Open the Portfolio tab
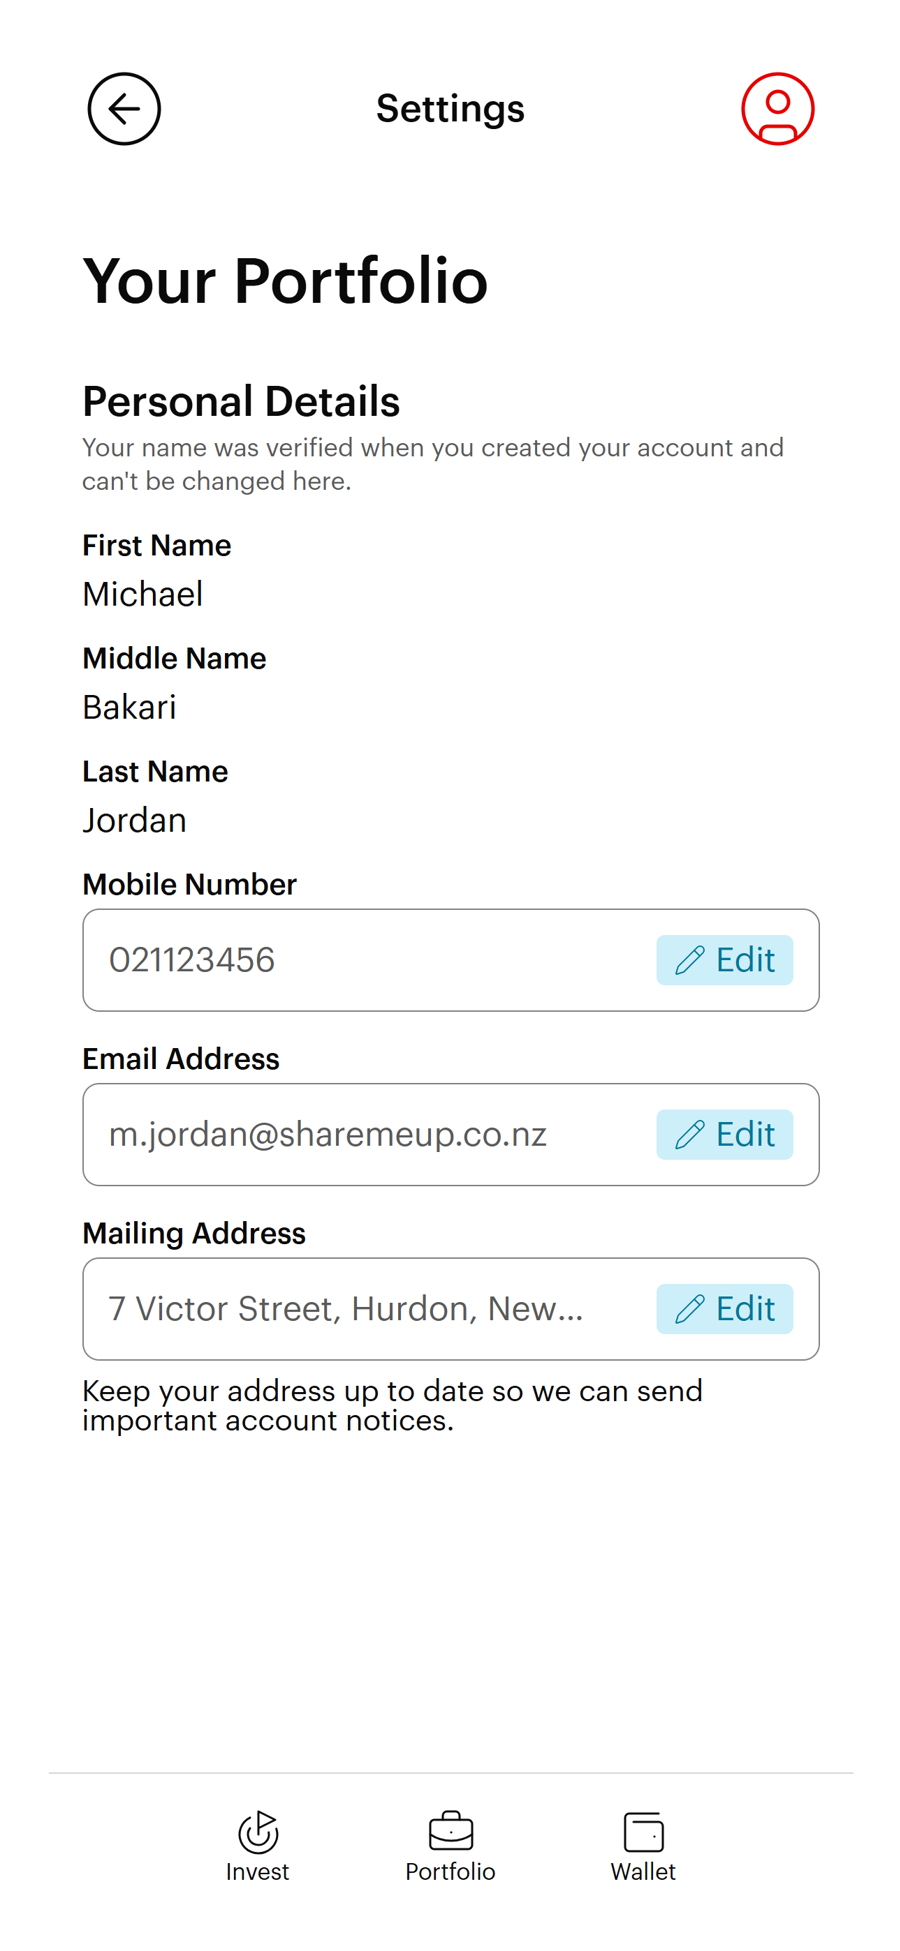Viewport: 900px width, 1951px height. (450, 1845)
